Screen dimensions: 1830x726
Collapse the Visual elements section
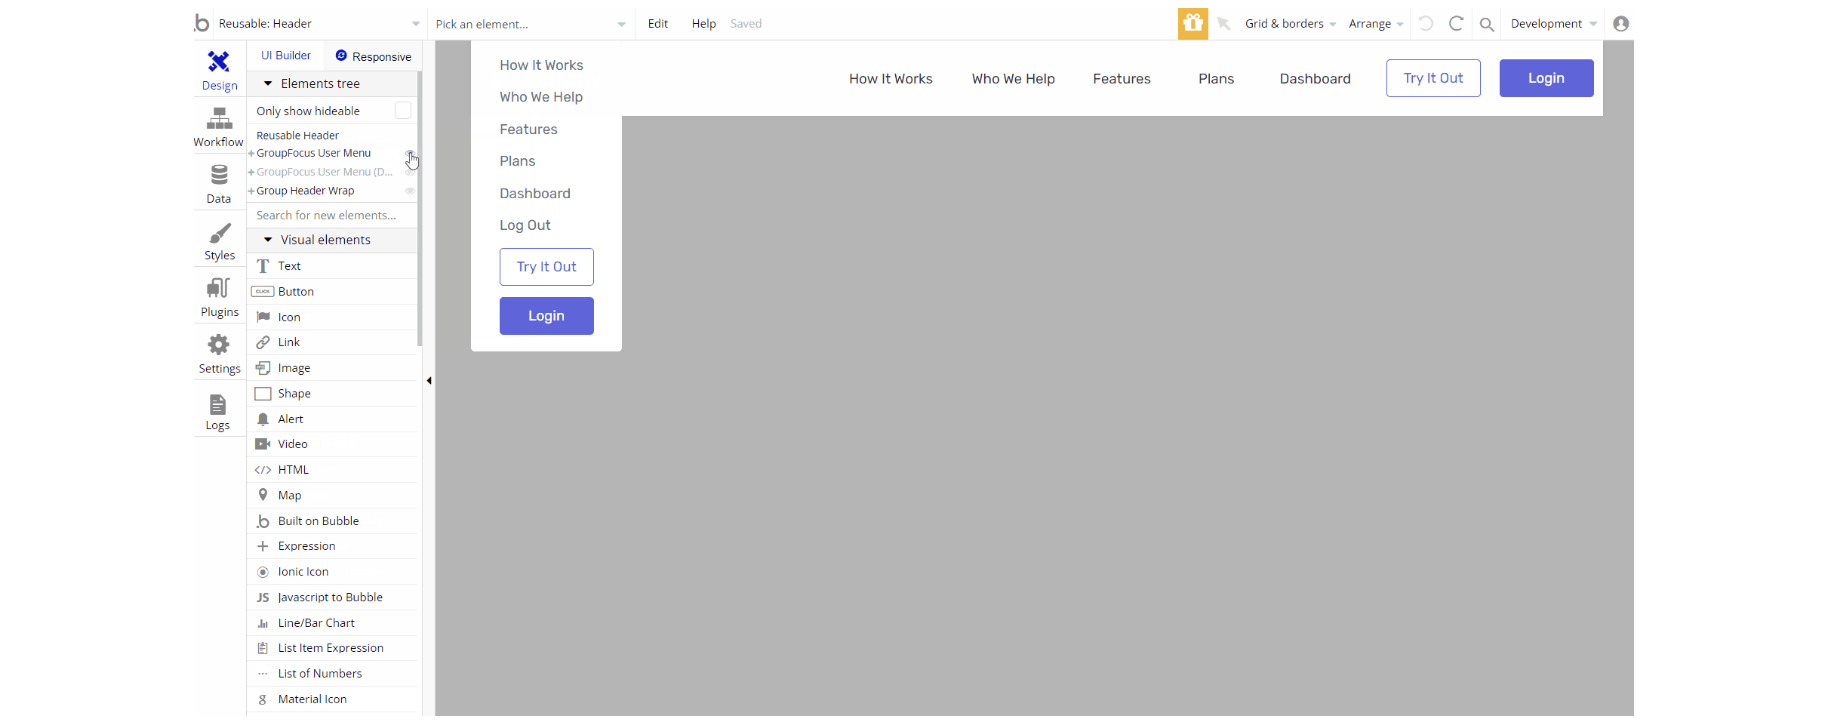pos(268,240)
